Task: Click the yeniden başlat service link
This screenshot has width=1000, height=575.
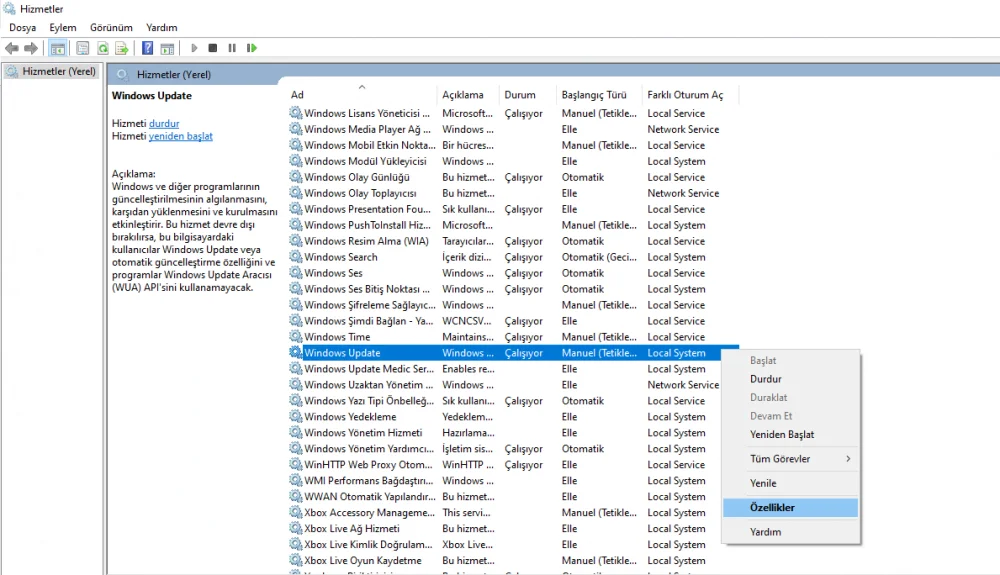Action: point(180,136)
